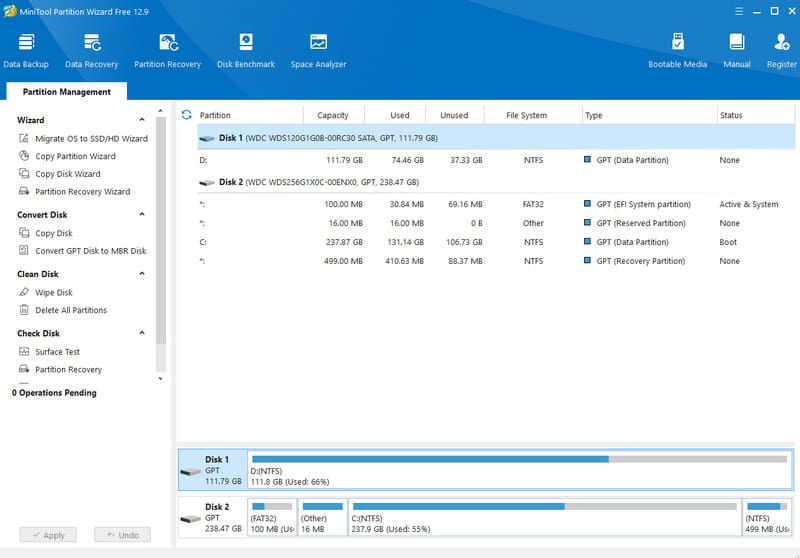Select the Disk 2 header row
This screenshot has width=800, height=558.
(496, 182)
